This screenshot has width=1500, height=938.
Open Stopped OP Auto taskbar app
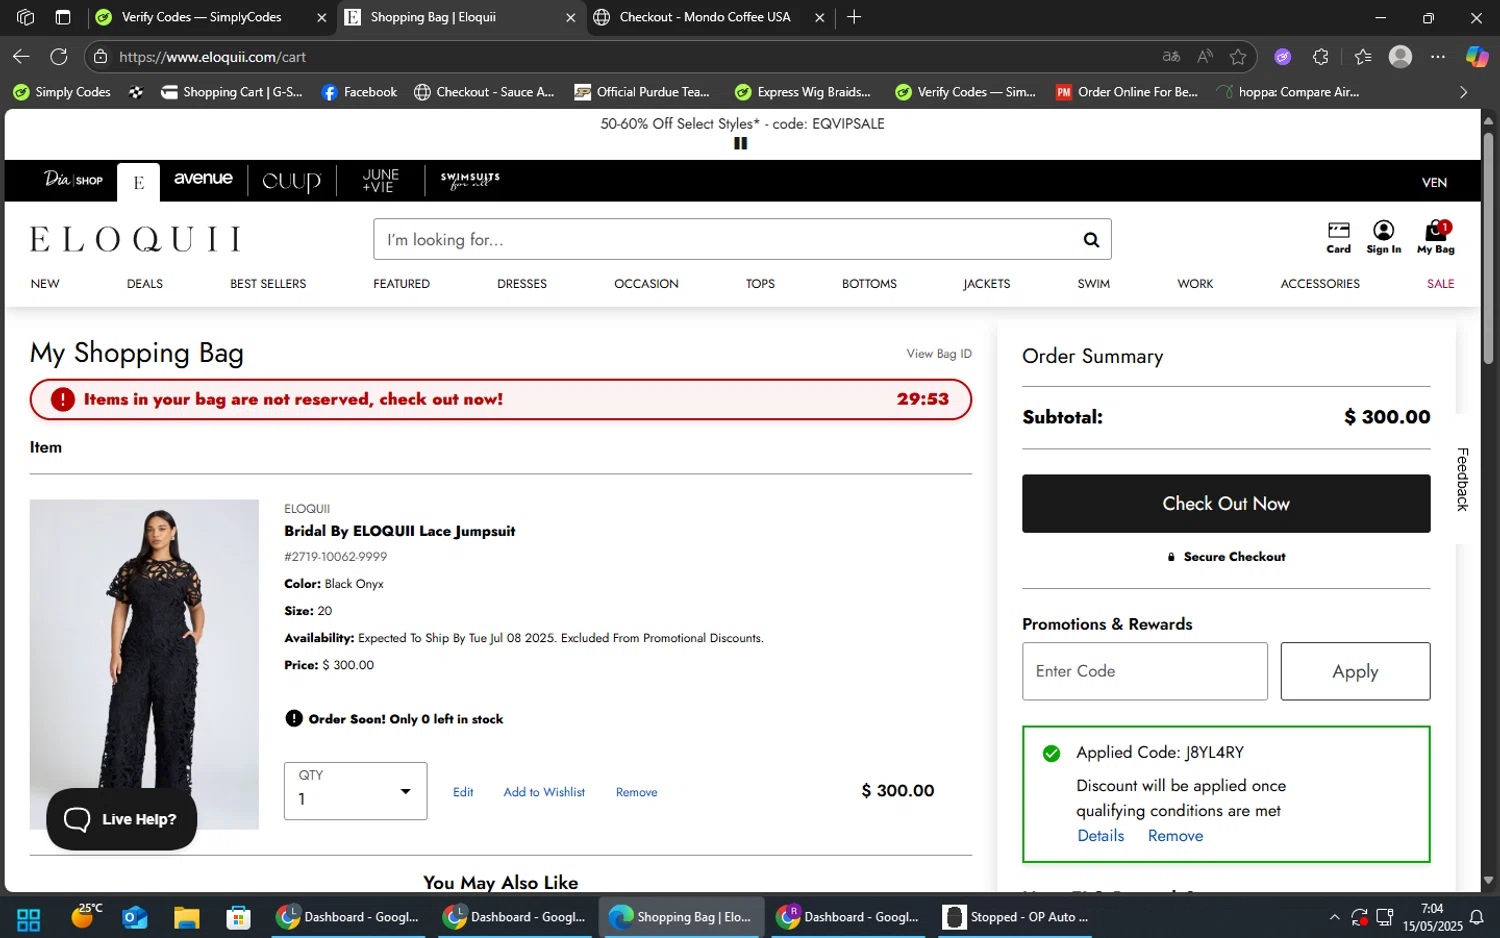point(1018,917)
